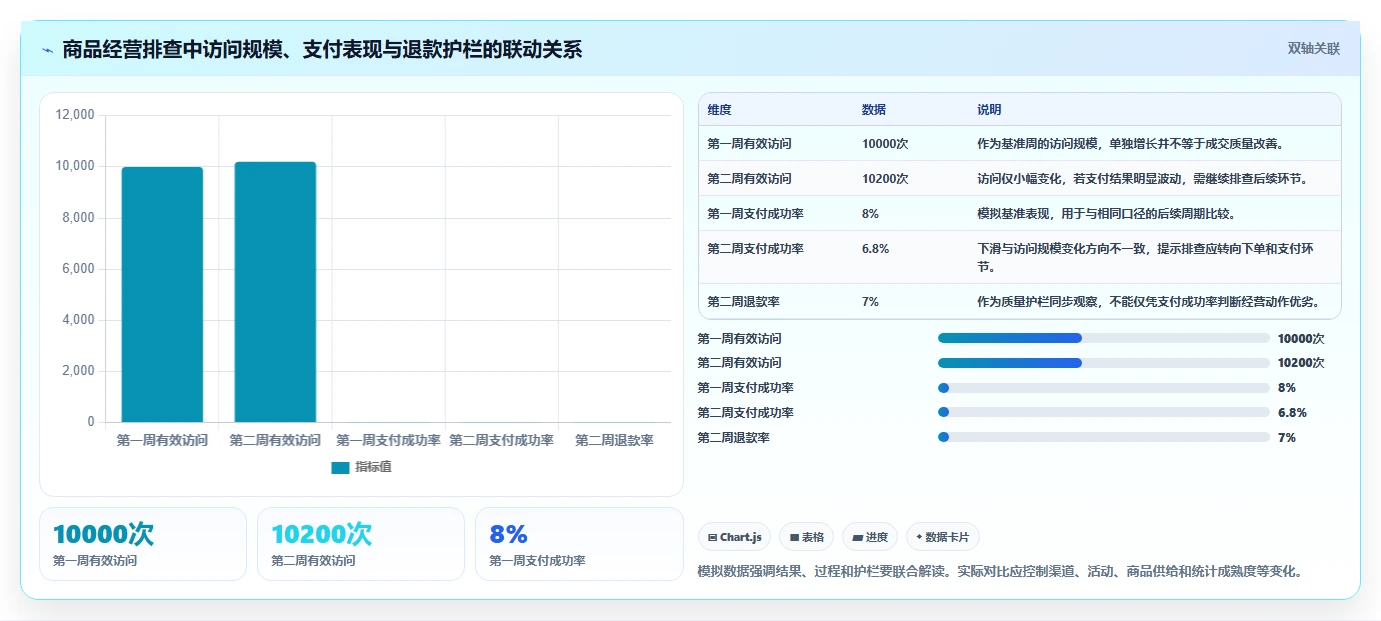The height and width of the screenshot is (621, 1381).
Task: Click the 指标值 legend label
Action: point(373,467)
